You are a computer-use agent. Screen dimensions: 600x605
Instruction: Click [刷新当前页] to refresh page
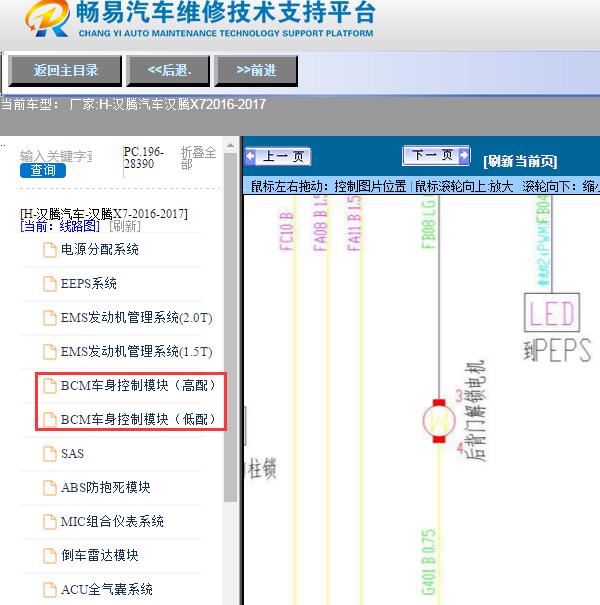pos(520,161)
